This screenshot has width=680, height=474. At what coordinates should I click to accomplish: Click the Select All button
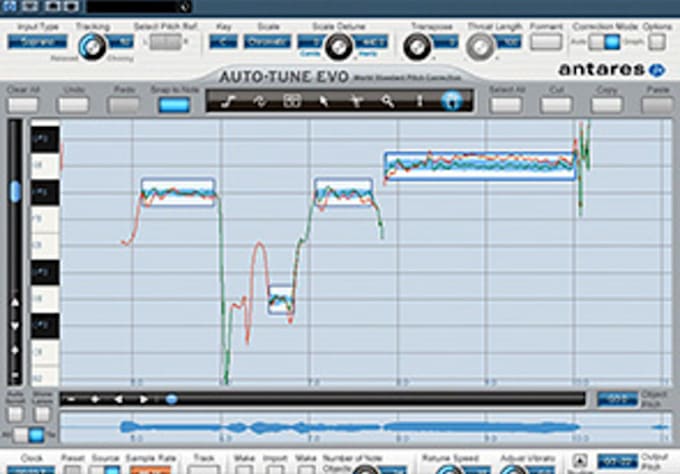pos(506,105)
